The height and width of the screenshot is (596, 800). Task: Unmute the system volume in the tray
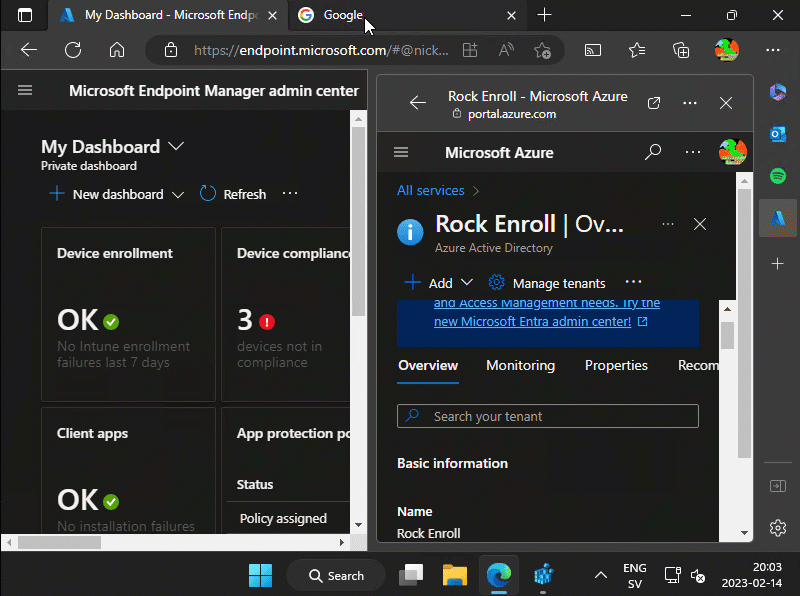tap(698, 576)
